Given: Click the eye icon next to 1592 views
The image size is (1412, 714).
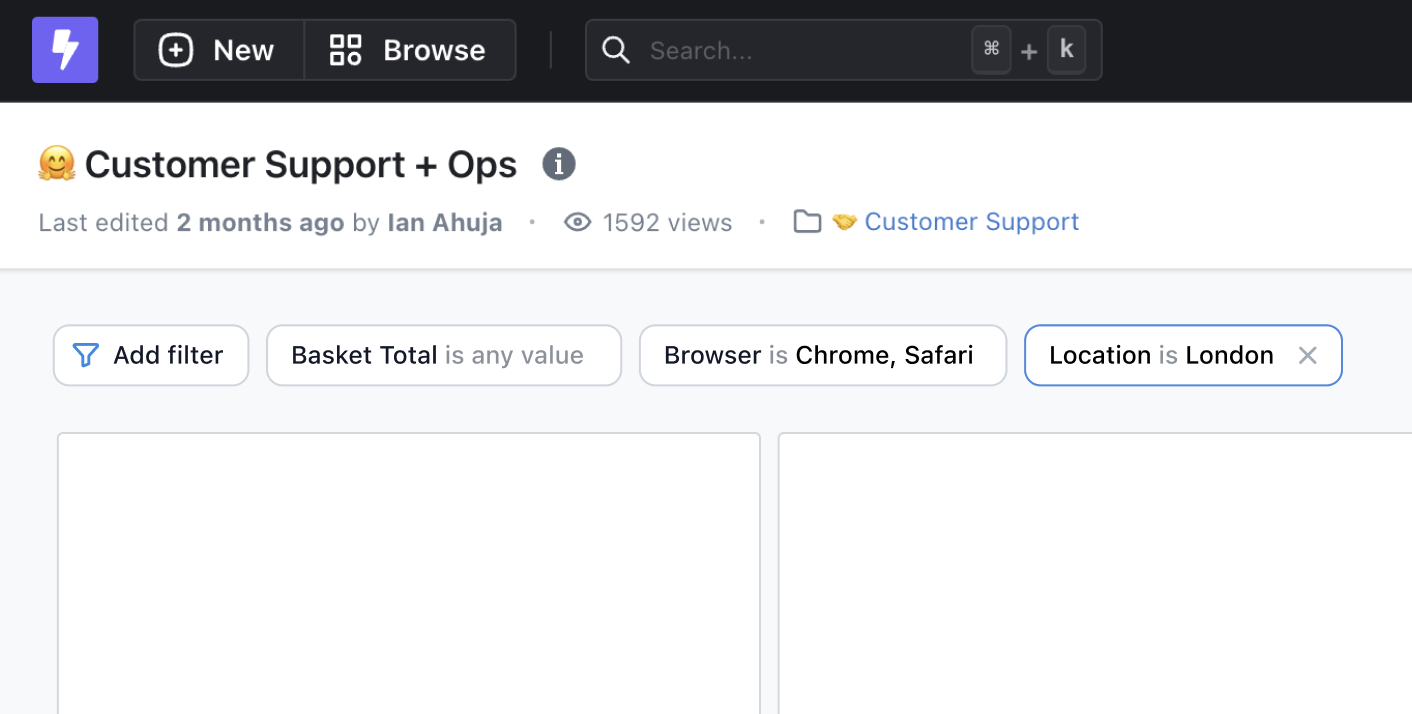Looking at the screenshot, I should click(578, 222).
